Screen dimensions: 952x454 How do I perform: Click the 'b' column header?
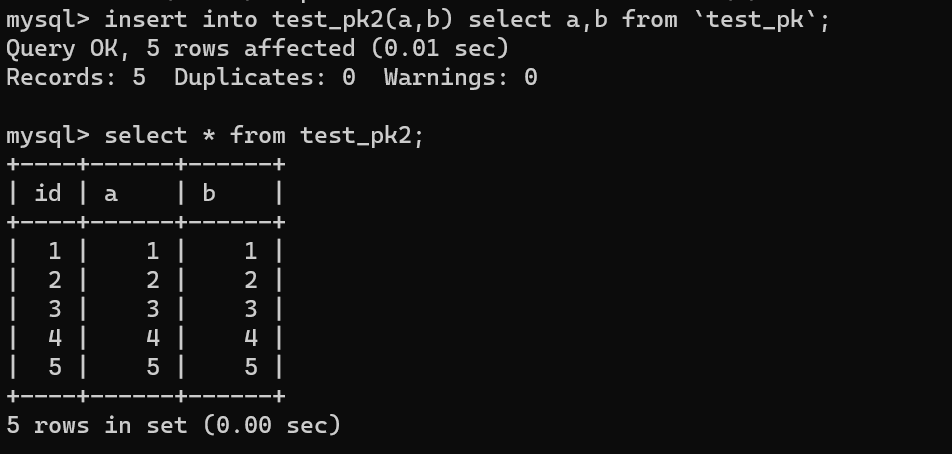tap(209, 193)
